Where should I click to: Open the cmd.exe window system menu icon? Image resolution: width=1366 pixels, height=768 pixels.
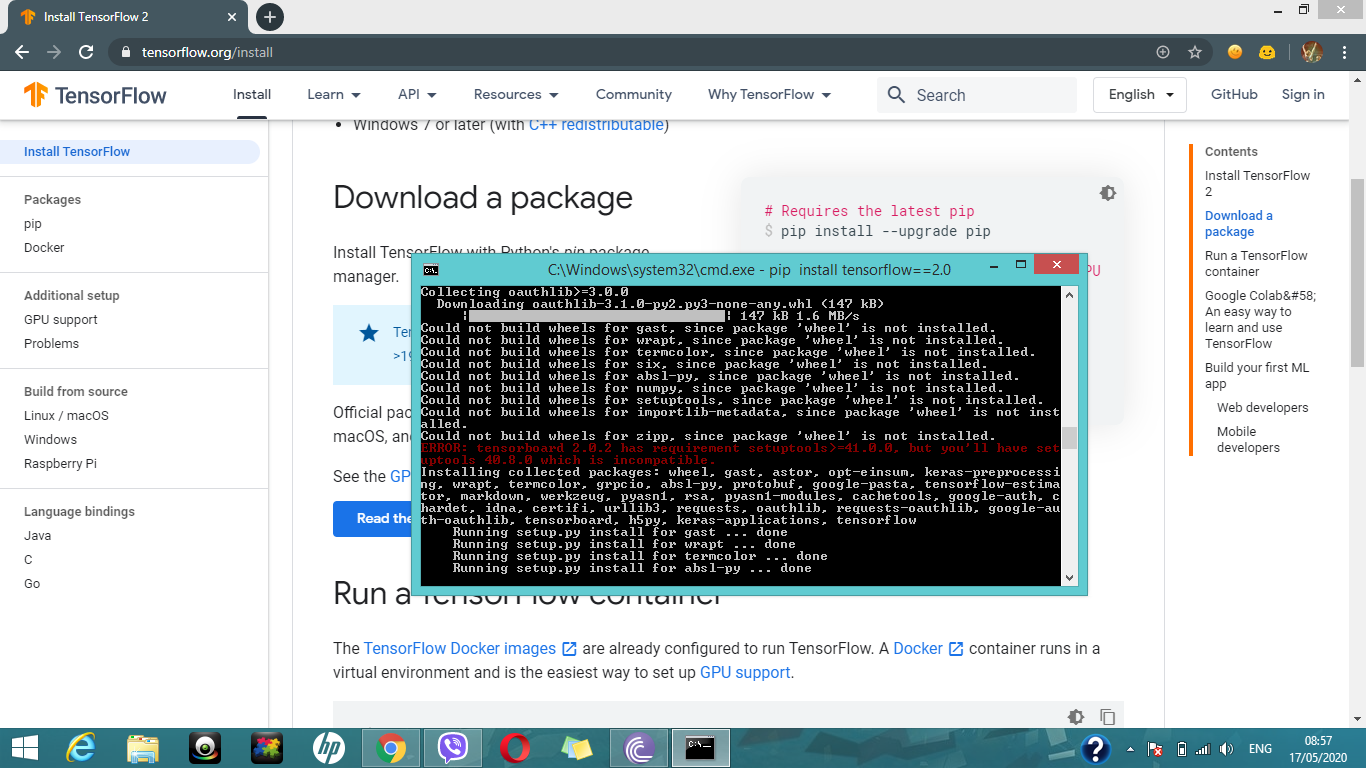pos(431,270)
